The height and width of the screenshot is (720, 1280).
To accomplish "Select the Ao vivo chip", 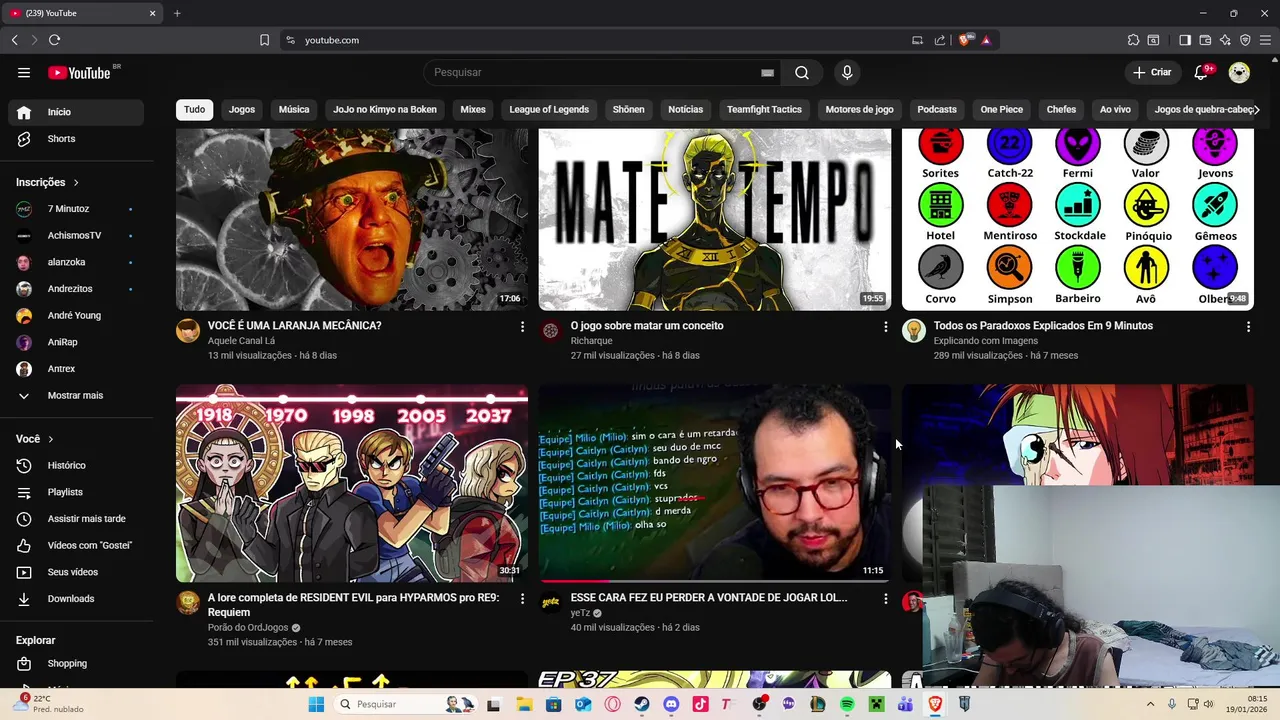I will pos(1115,109).
